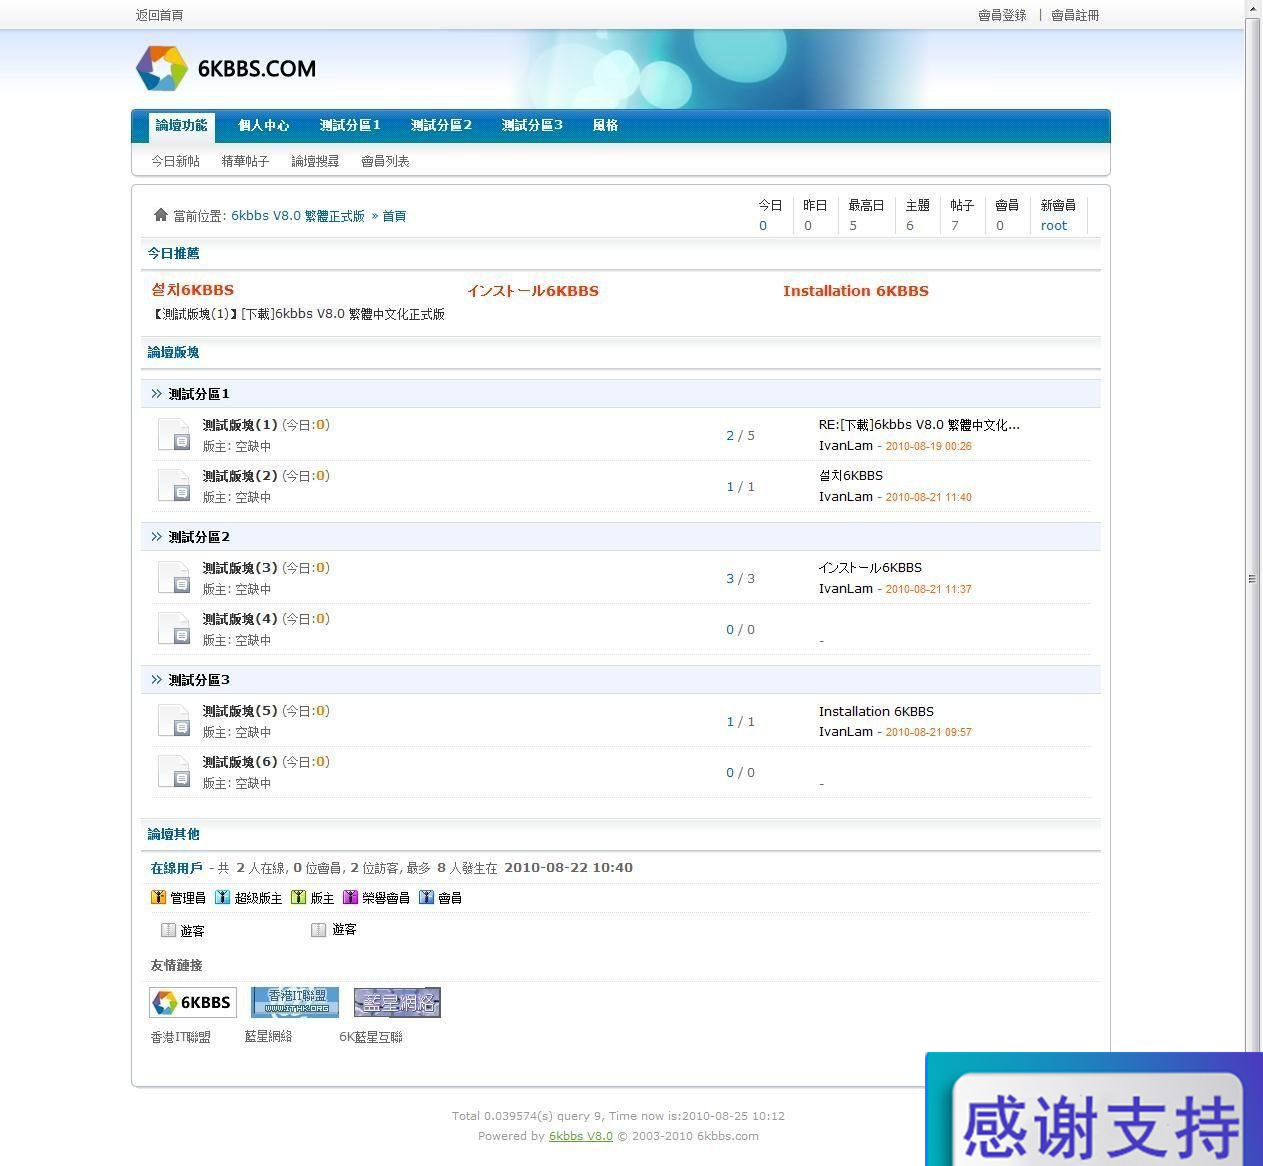
Task: Click the 測試分區2 section heading
Action: 199,537
